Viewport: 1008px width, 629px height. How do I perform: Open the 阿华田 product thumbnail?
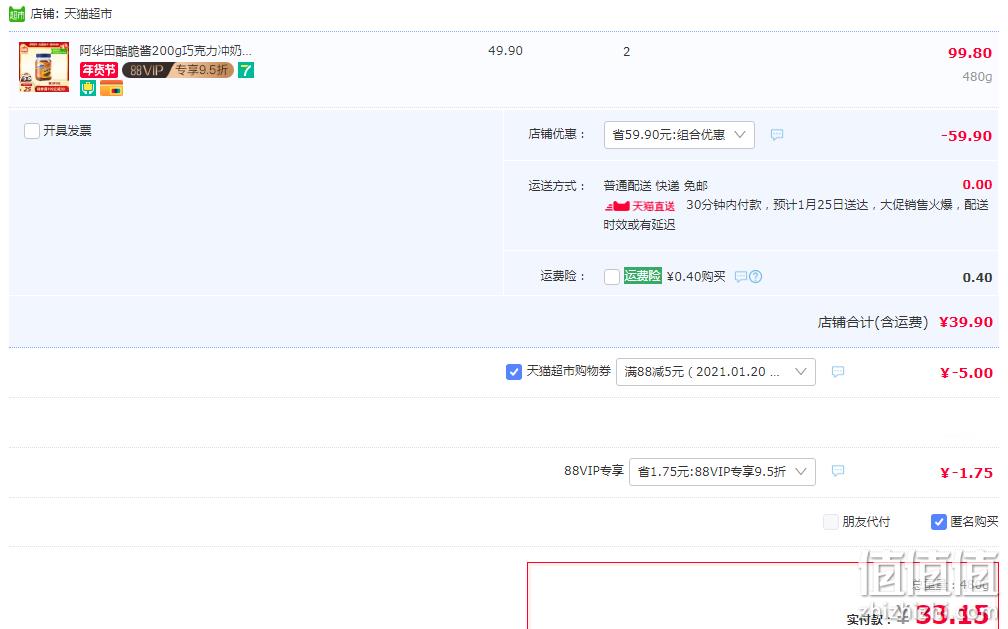tap(44, 67)
